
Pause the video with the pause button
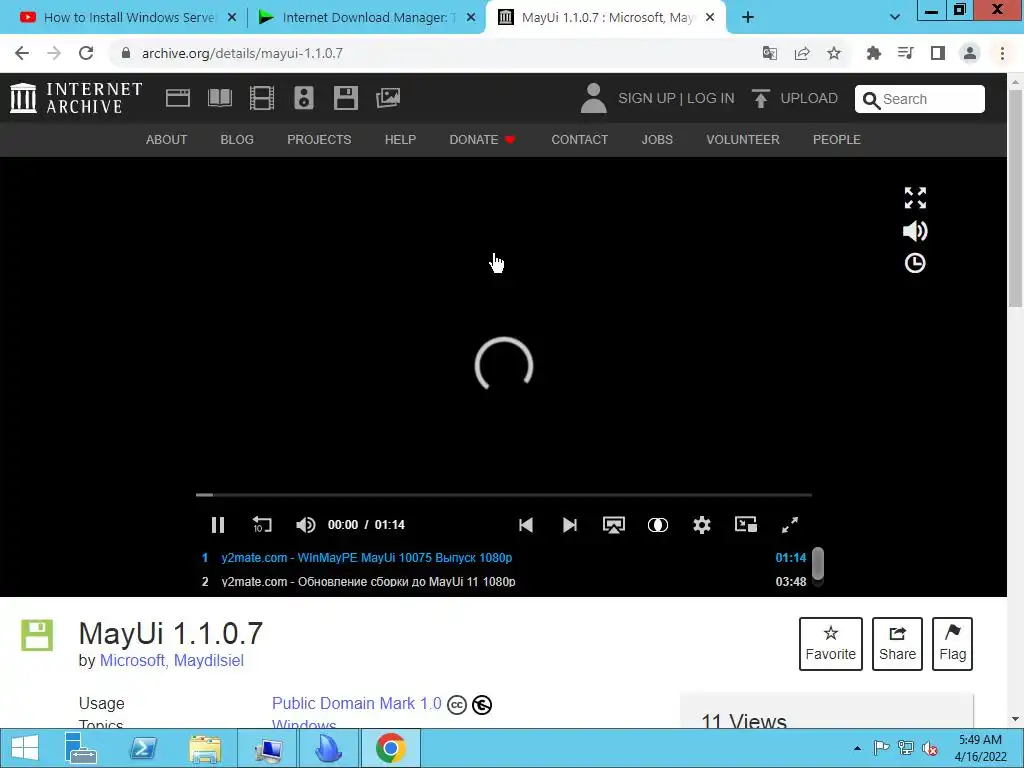coord(218,525)
